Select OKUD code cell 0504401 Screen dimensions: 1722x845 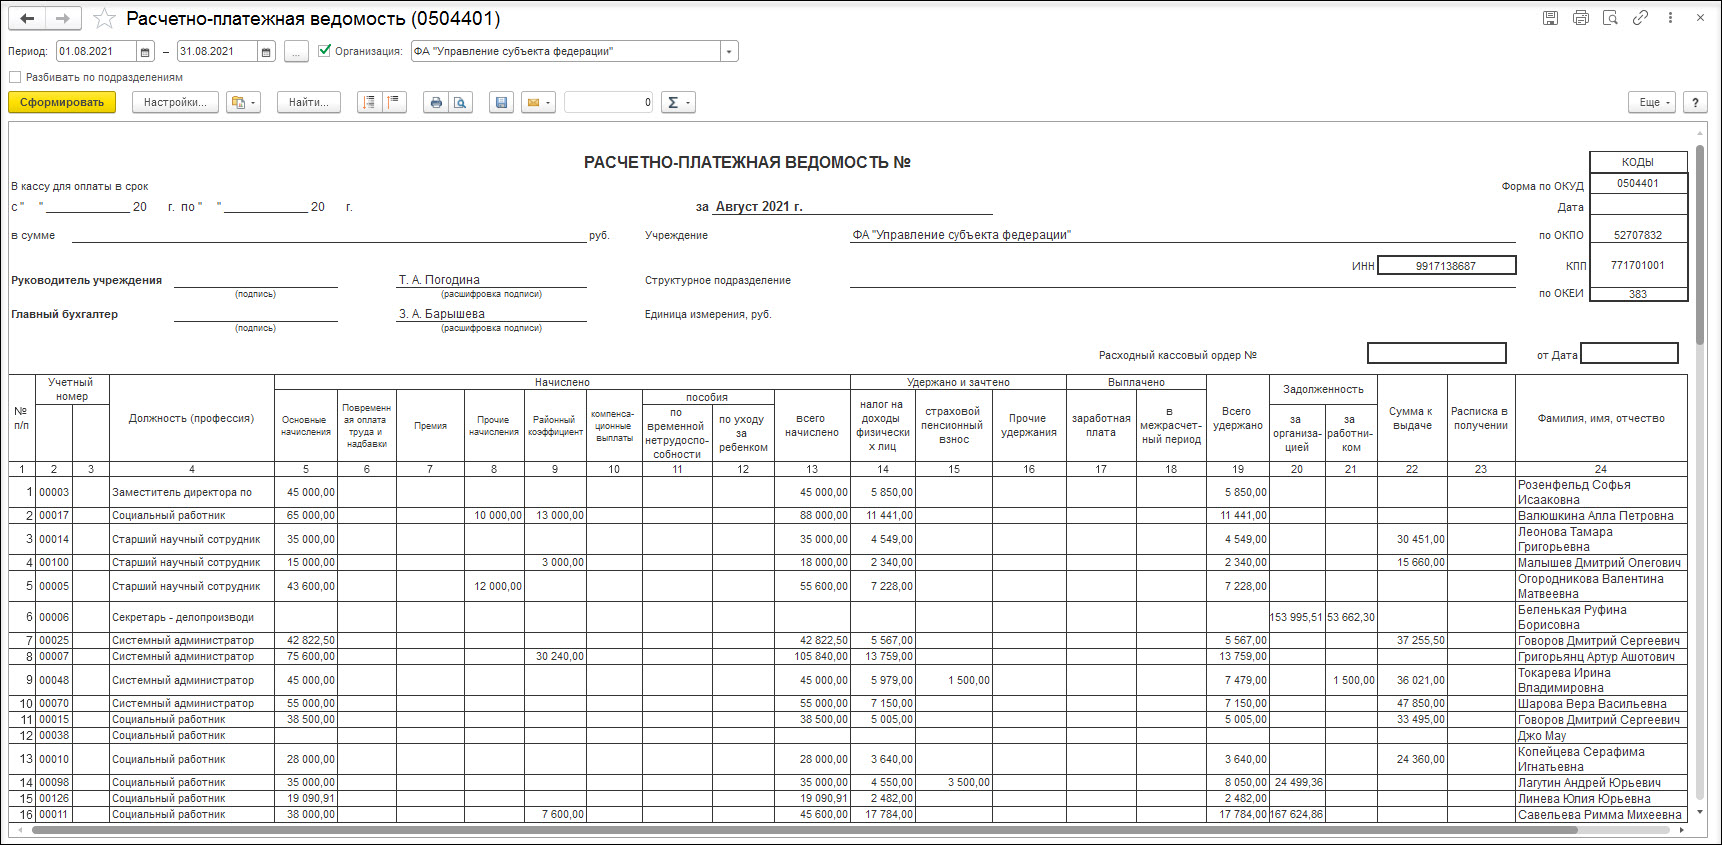click(x=1638, y=184)
